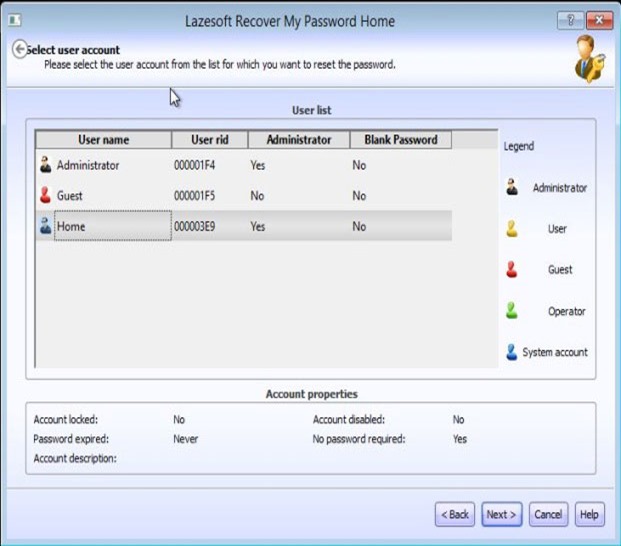Click the Home row's Blank Password value

[359, 226]
